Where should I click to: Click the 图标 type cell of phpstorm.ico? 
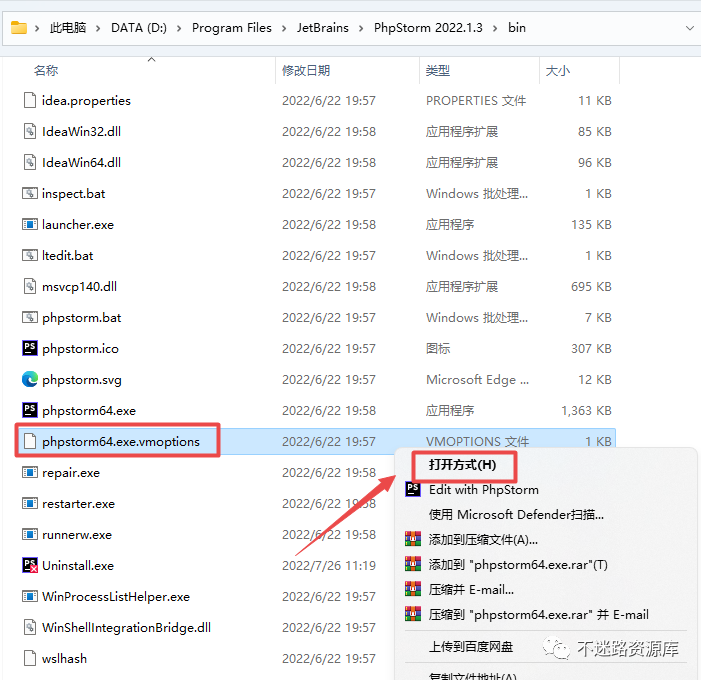[438, 348]
